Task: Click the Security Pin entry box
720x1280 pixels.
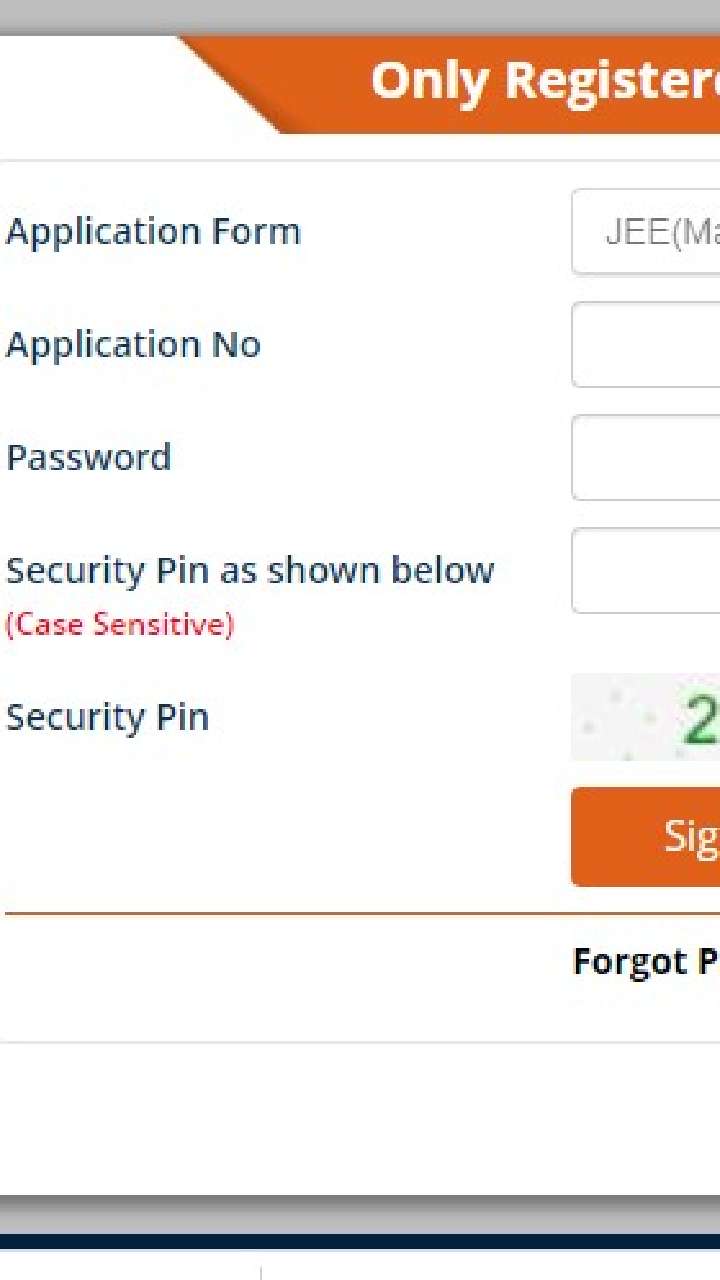Action: (x=647, y=571)
